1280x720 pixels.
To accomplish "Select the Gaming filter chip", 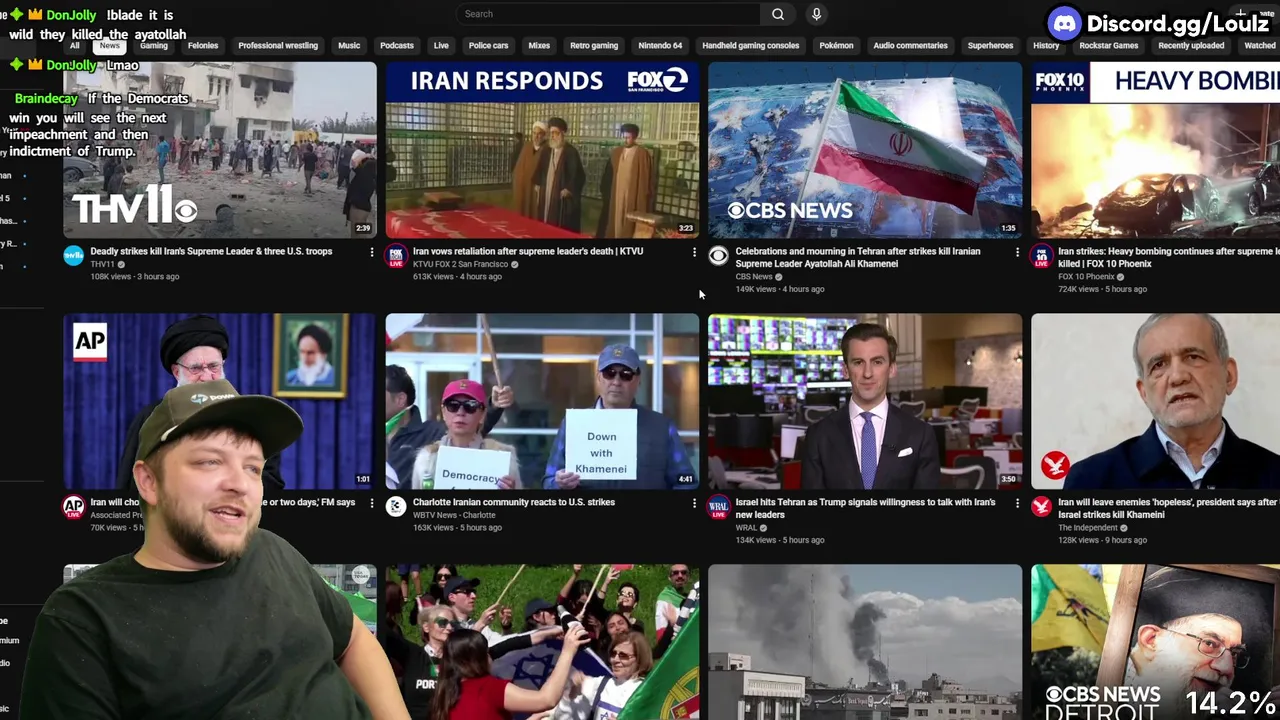I will pos(154,46).
